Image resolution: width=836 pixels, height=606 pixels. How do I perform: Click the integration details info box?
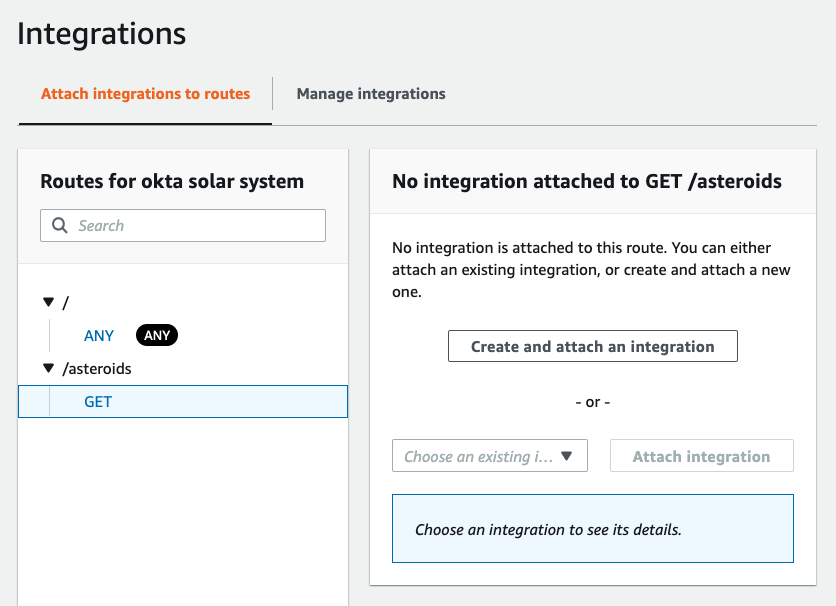pos(593,529)
